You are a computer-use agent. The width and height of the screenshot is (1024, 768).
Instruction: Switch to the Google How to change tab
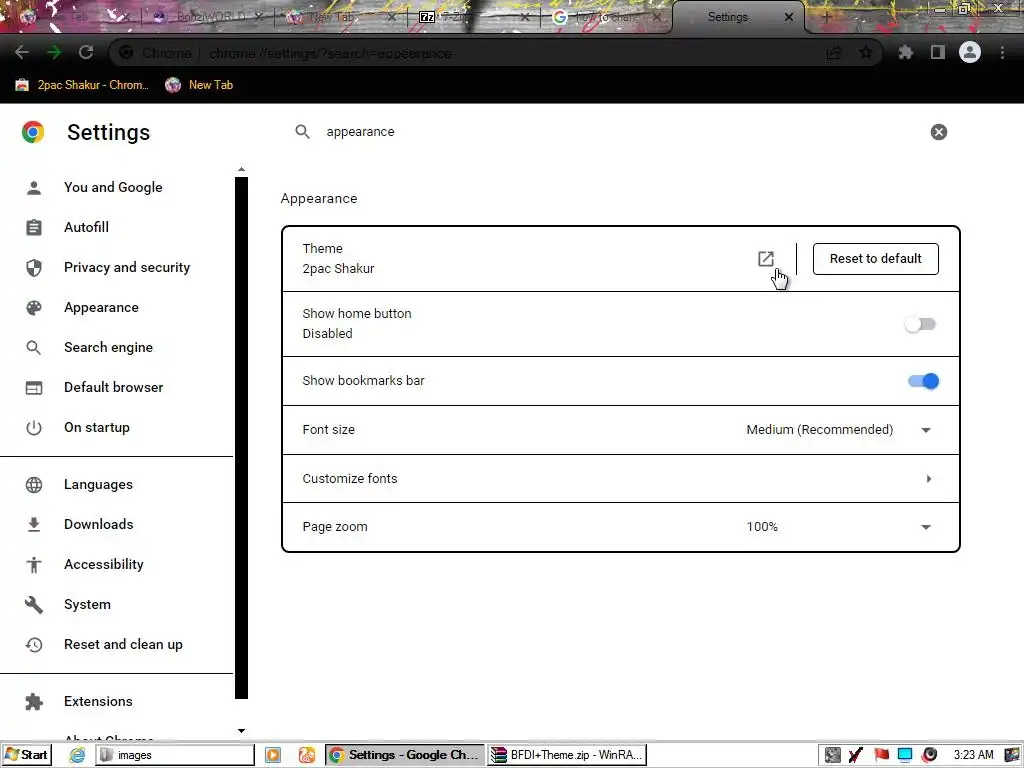point(604,17)
